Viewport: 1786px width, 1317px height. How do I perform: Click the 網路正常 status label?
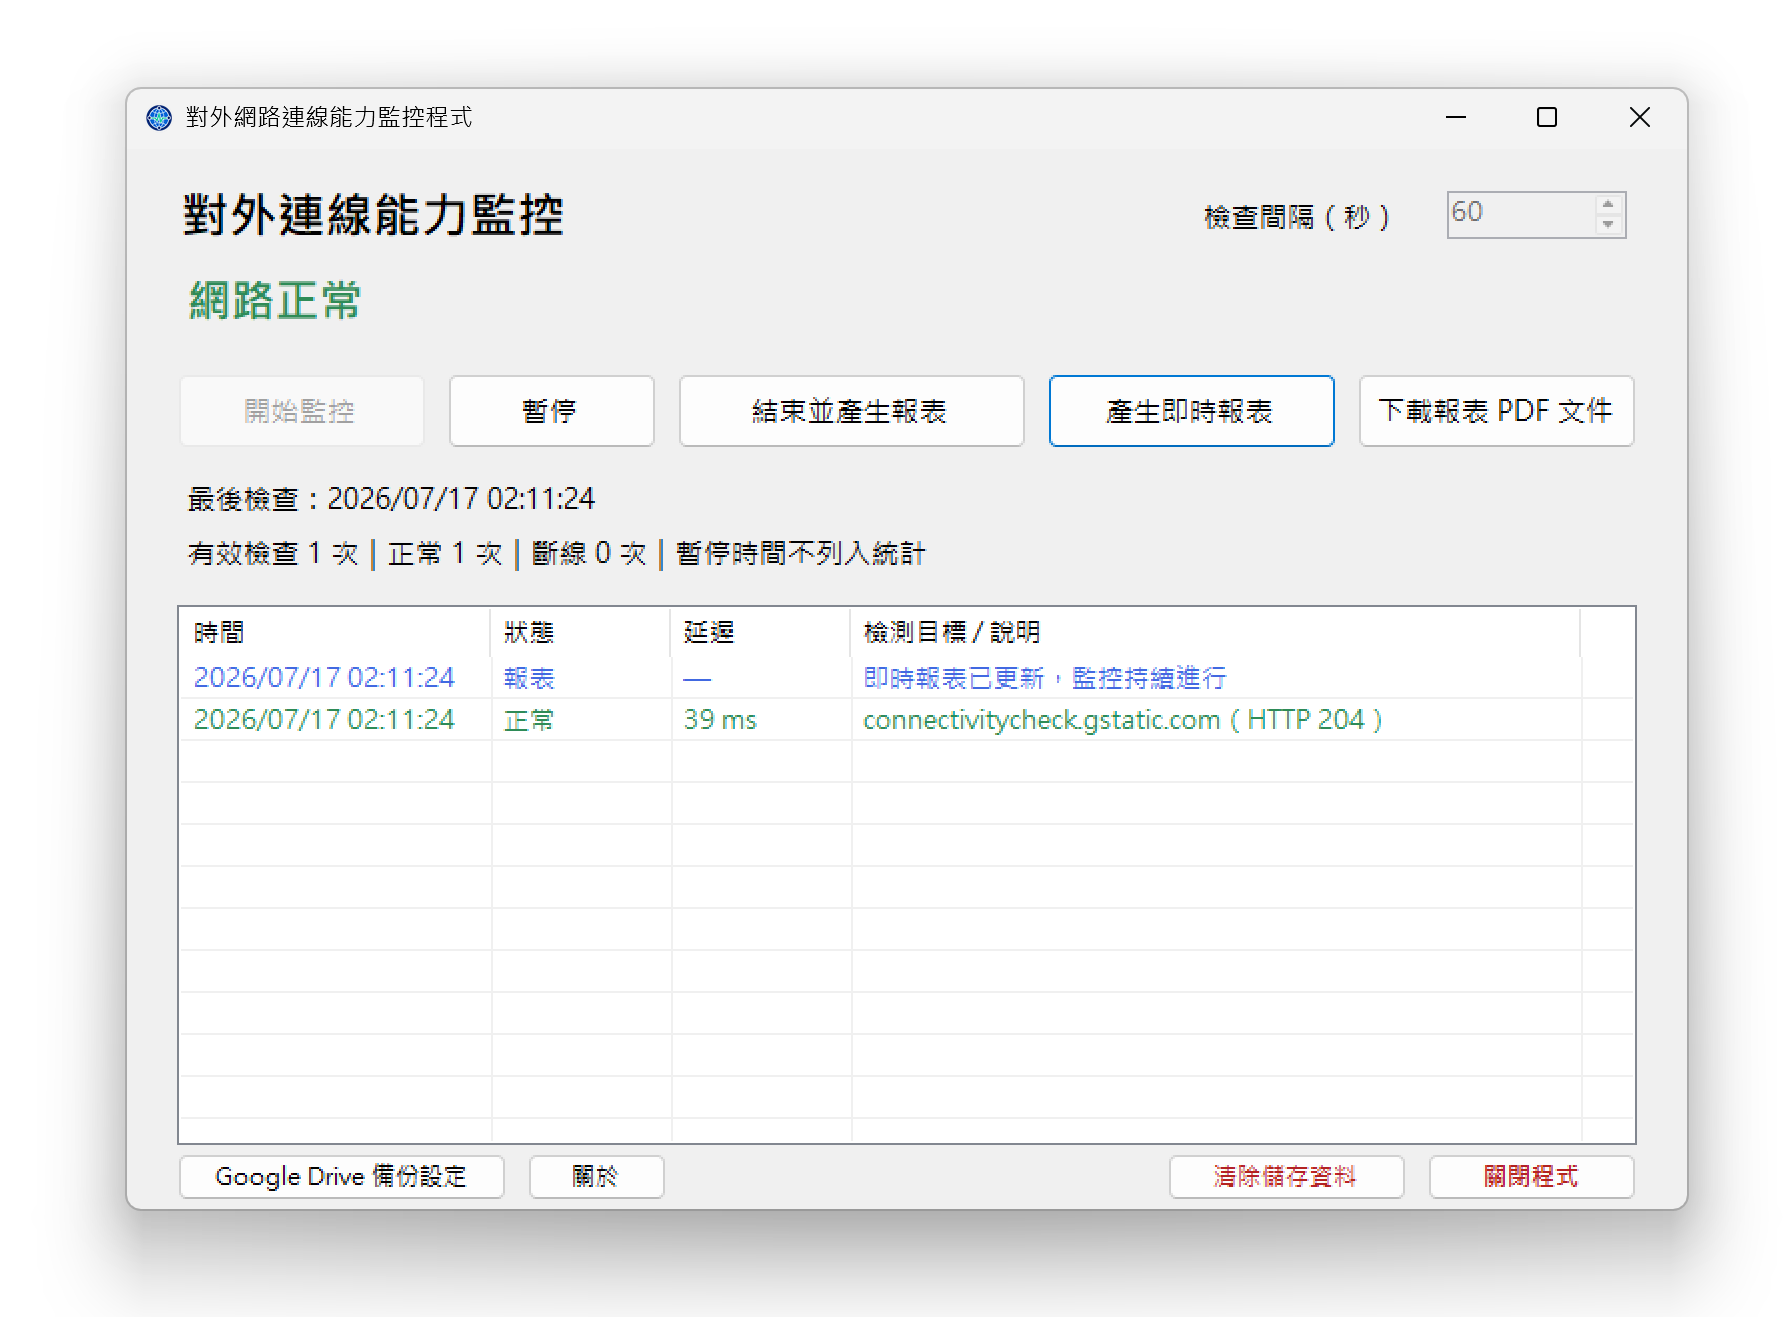click(x=275, y=300)
